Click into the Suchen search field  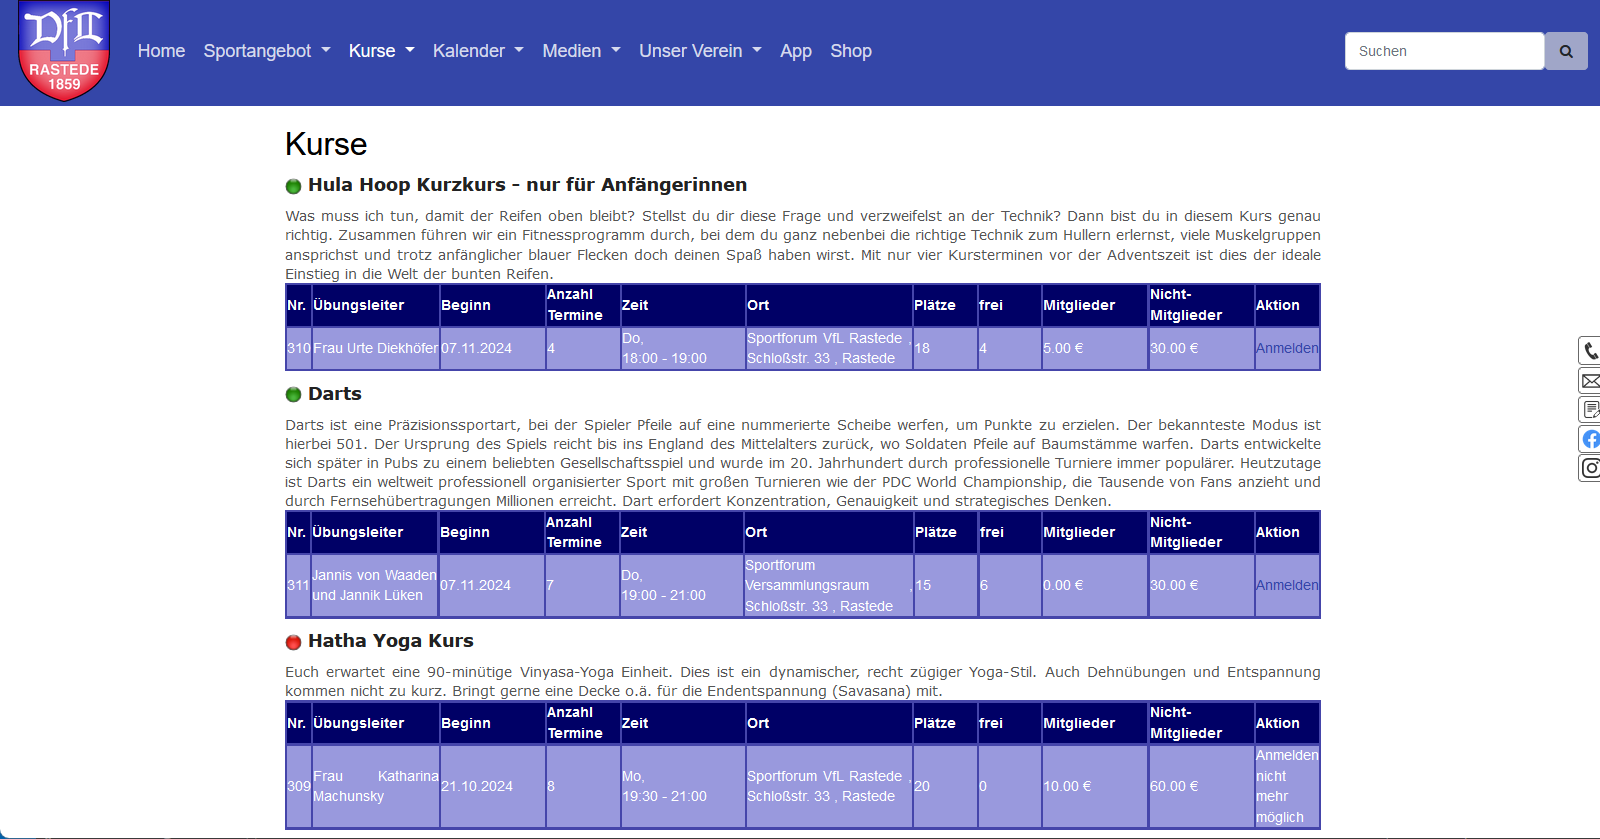pos(1445,51)
